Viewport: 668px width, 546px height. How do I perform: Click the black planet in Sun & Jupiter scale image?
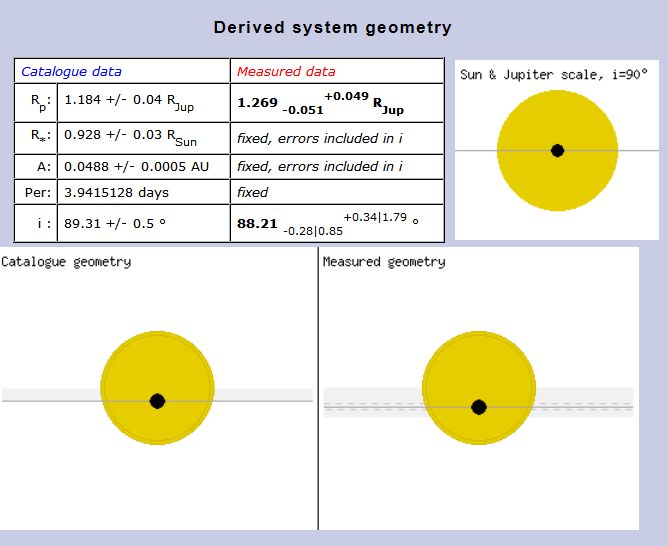[557, 151]
